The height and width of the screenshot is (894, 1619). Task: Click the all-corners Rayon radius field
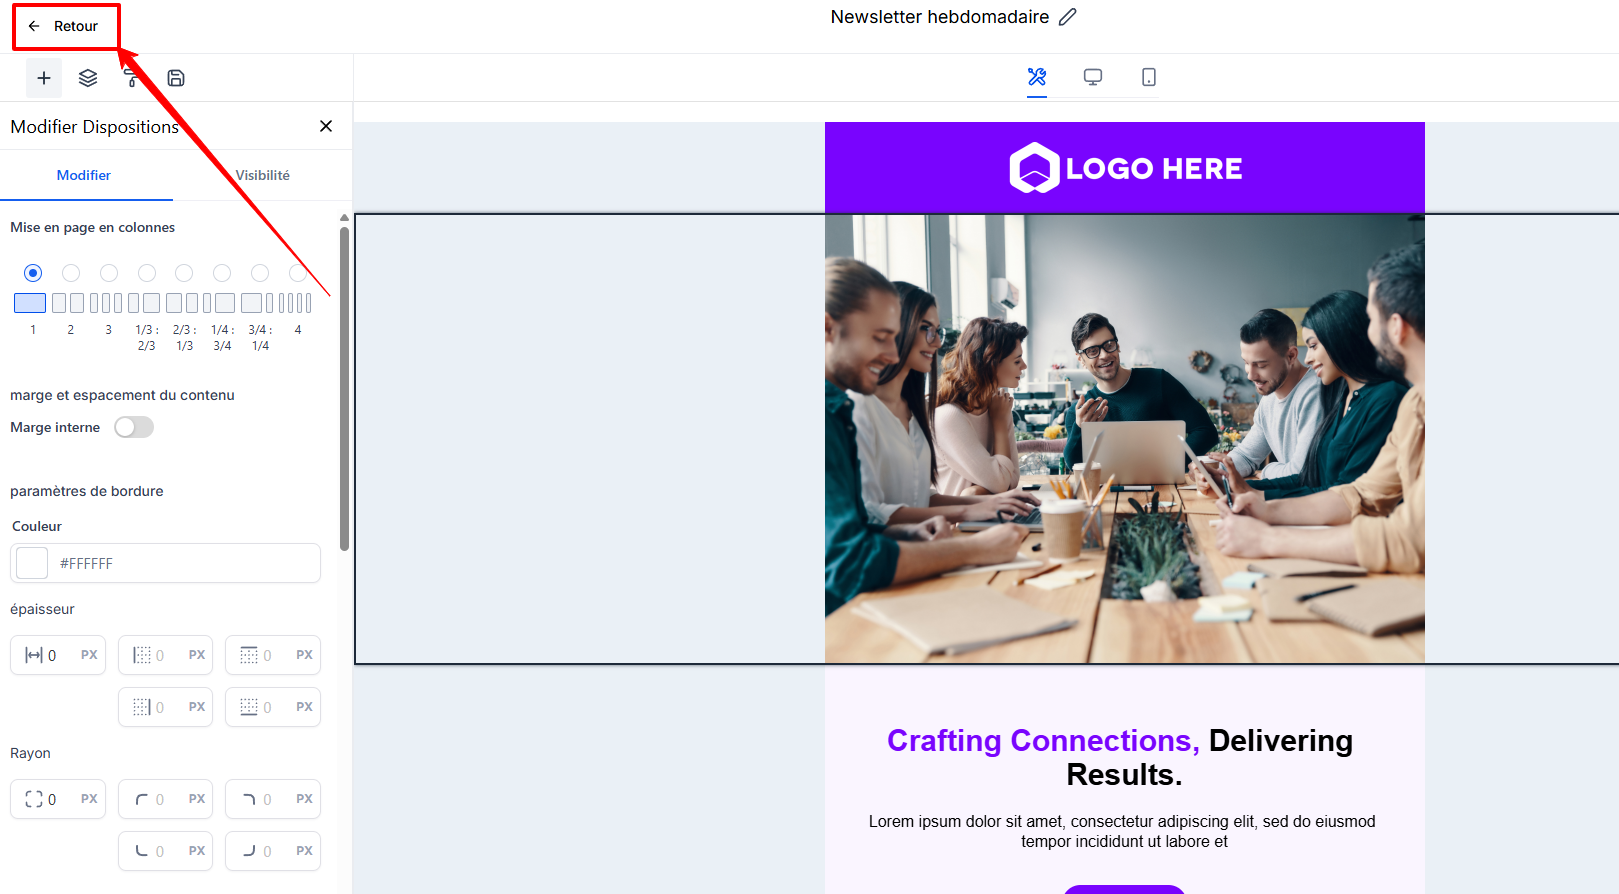(x=58, y=799)
